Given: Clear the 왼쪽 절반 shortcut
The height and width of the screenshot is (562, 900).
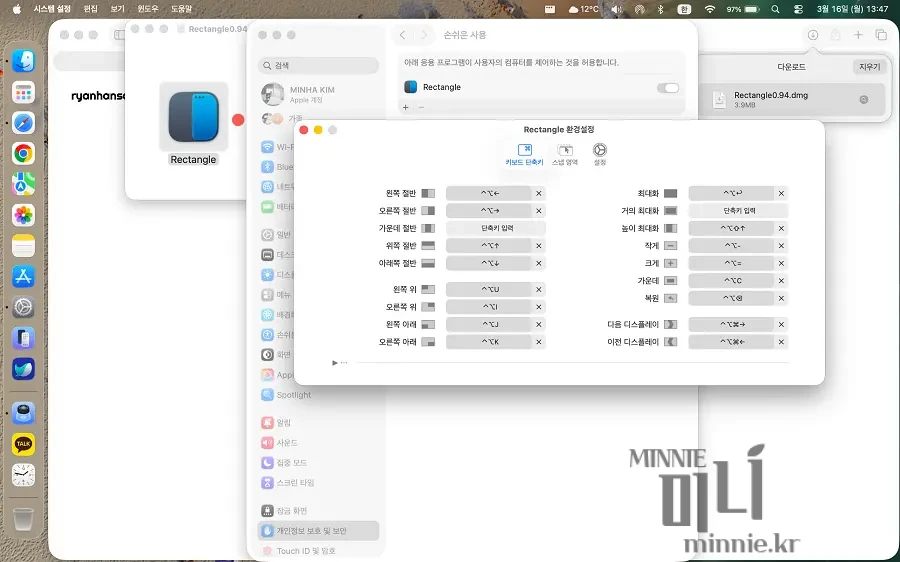Looking at the screenshot, I should click(x=538, y=193).
